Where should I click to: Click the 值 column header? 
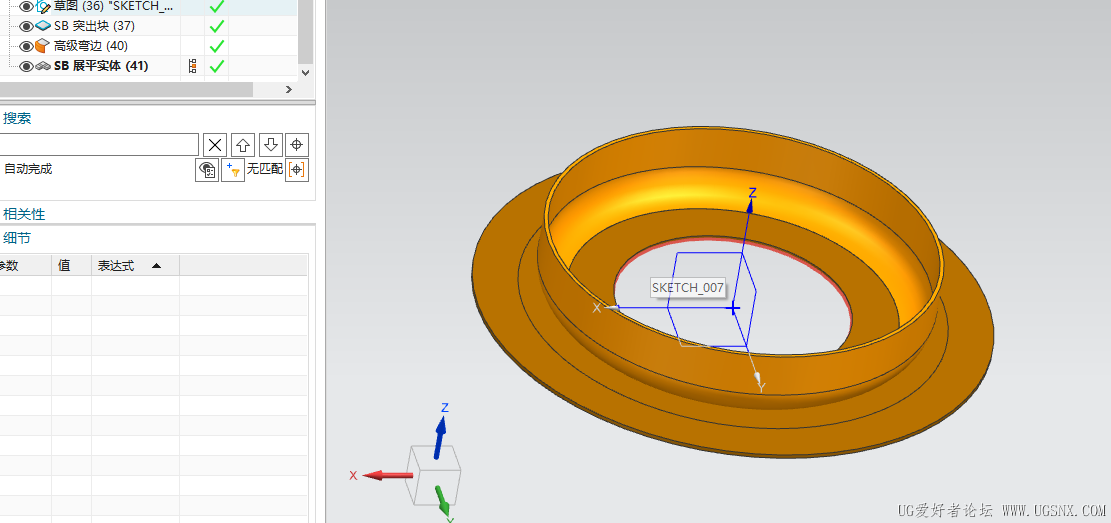coord(65,266)
